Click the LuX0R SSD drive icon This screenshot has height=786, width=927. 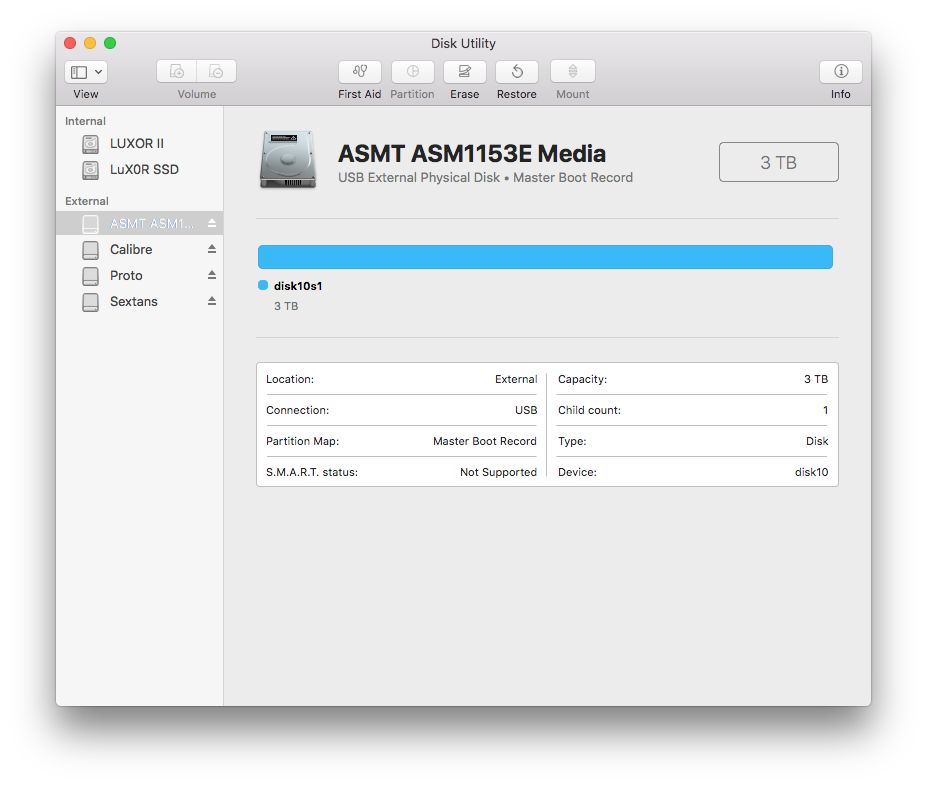90,170
